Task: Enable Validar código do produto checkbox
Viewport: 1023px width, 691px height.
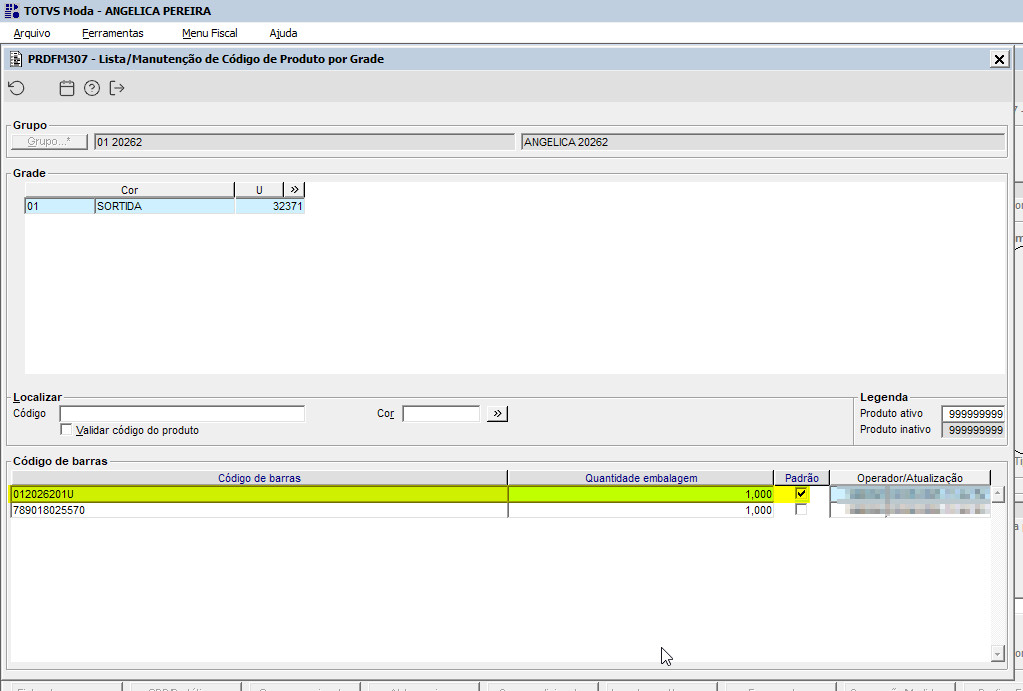Action: pyautogui.click(x=66, y=429)
